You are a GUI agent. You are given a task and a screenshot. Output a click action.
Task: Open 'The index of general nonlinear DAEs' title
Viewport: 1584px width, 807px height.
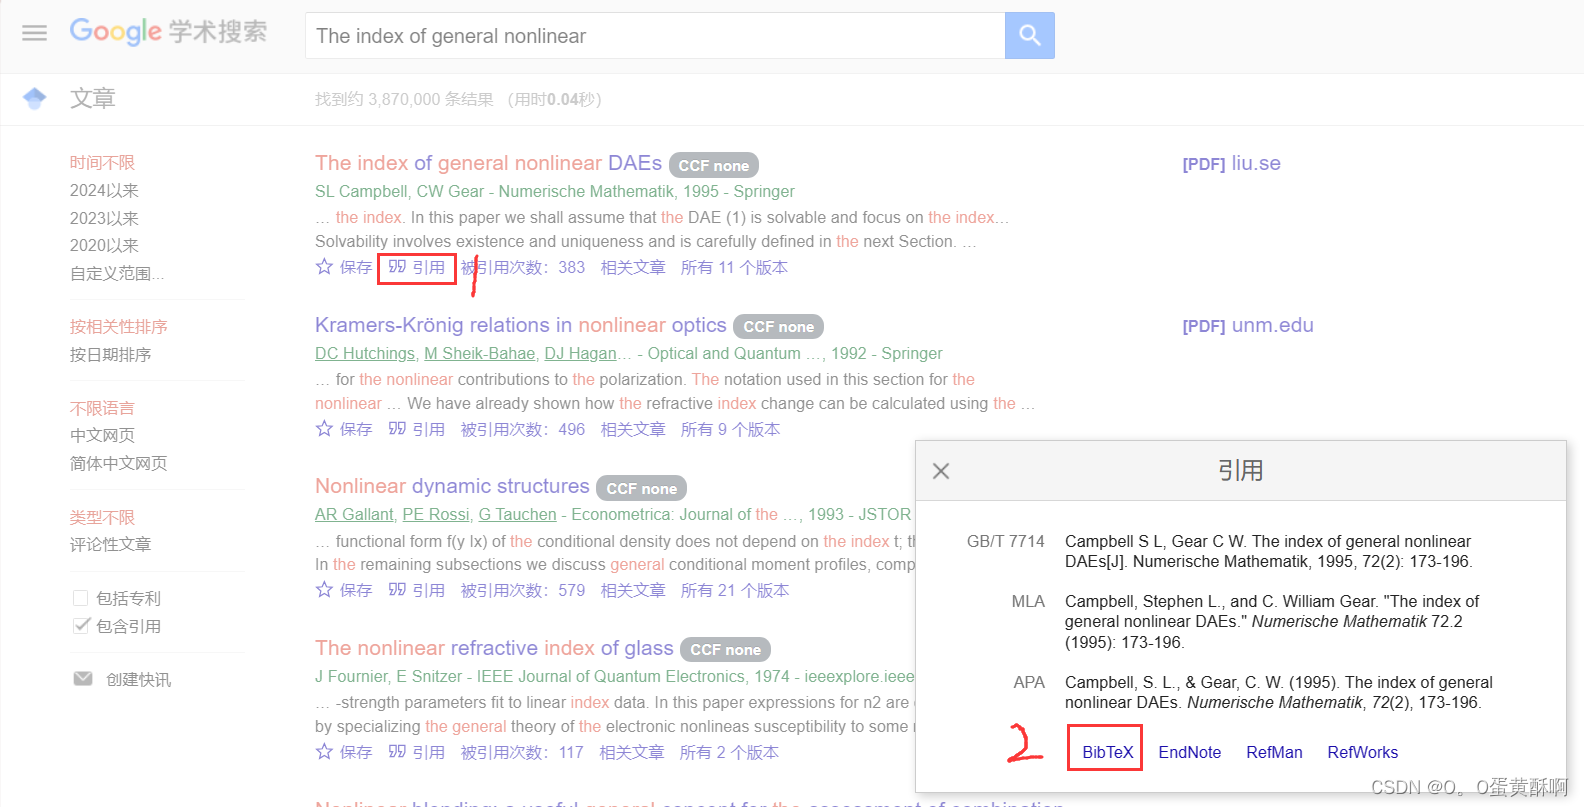point(488,163)
